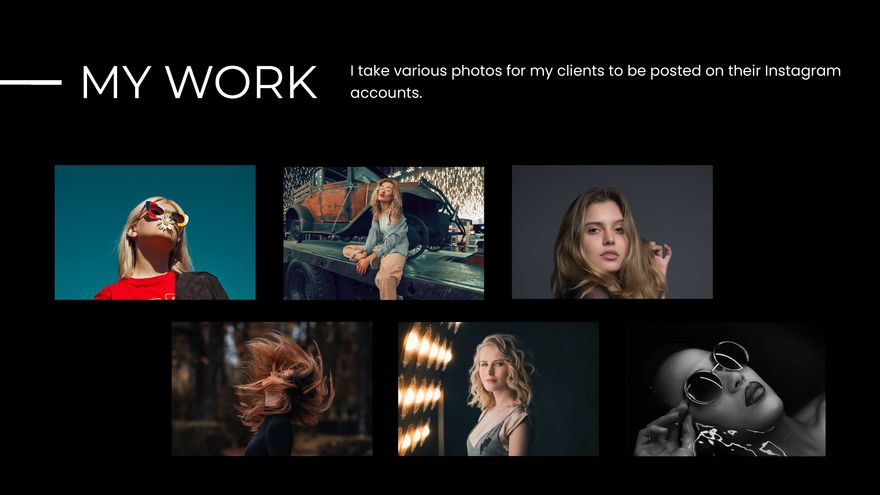Select the hair flip photo in the forest
The width and height of the screenshot is (880, 495).
click(x=271, y=389)
